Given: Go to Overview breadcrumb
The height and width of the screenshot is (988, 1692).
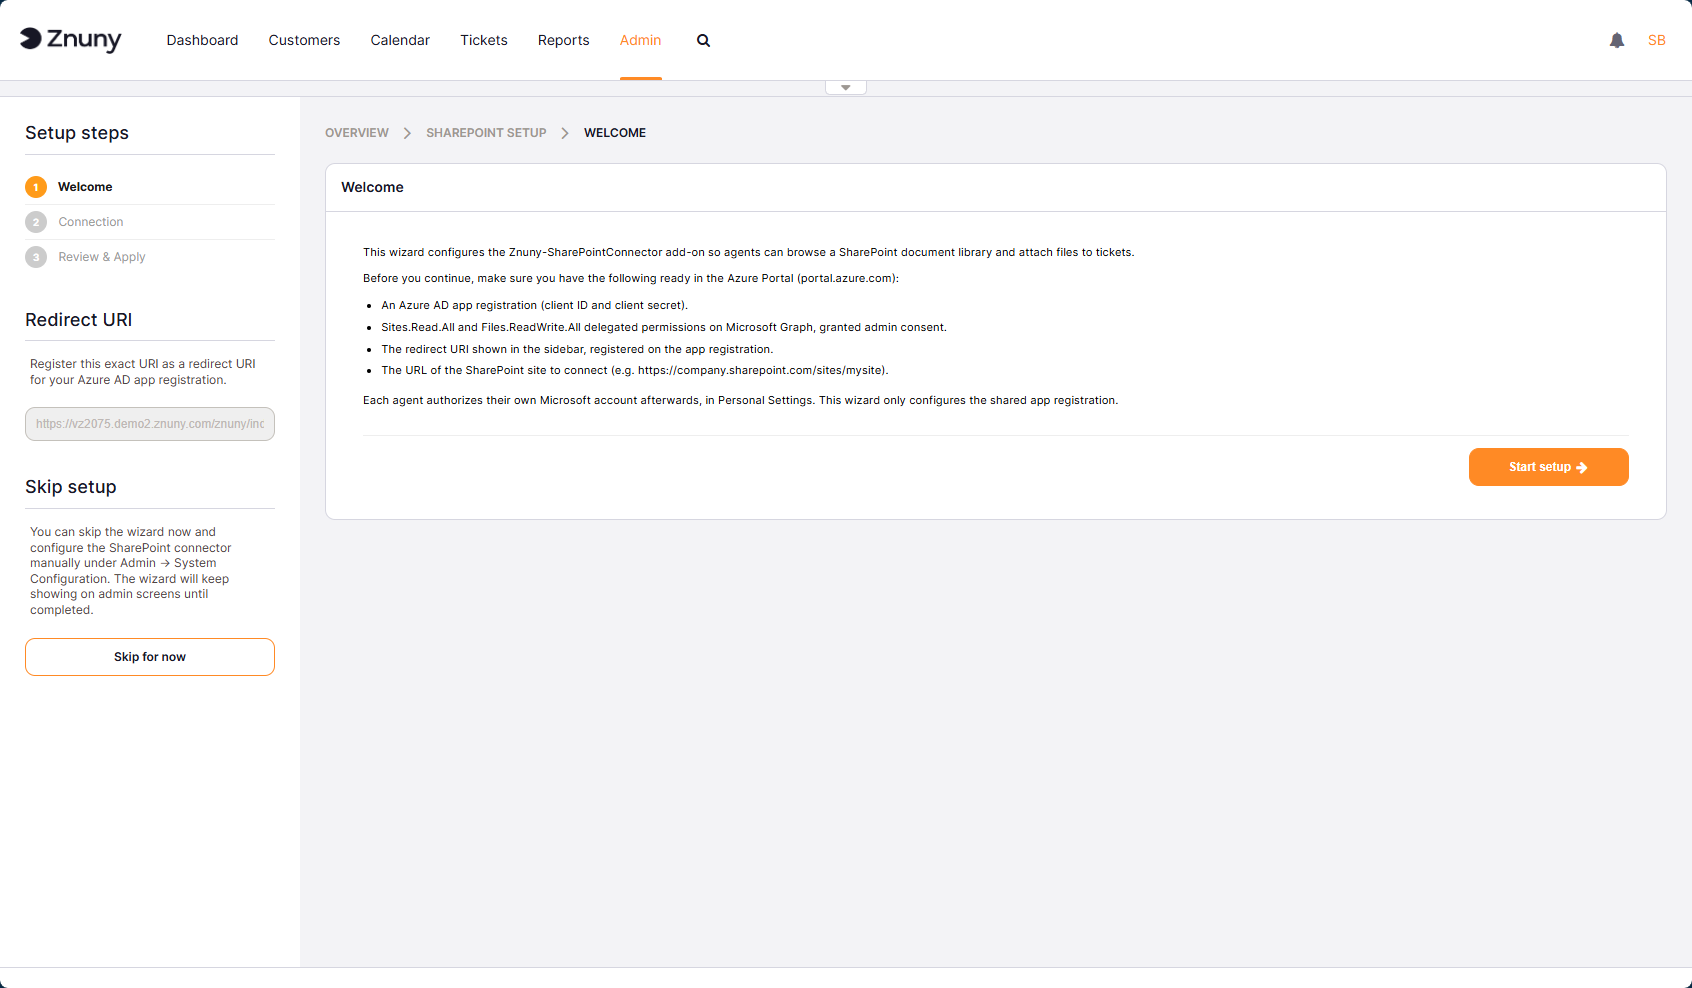Looking at the screenshot, I should [x=357, y=133].
